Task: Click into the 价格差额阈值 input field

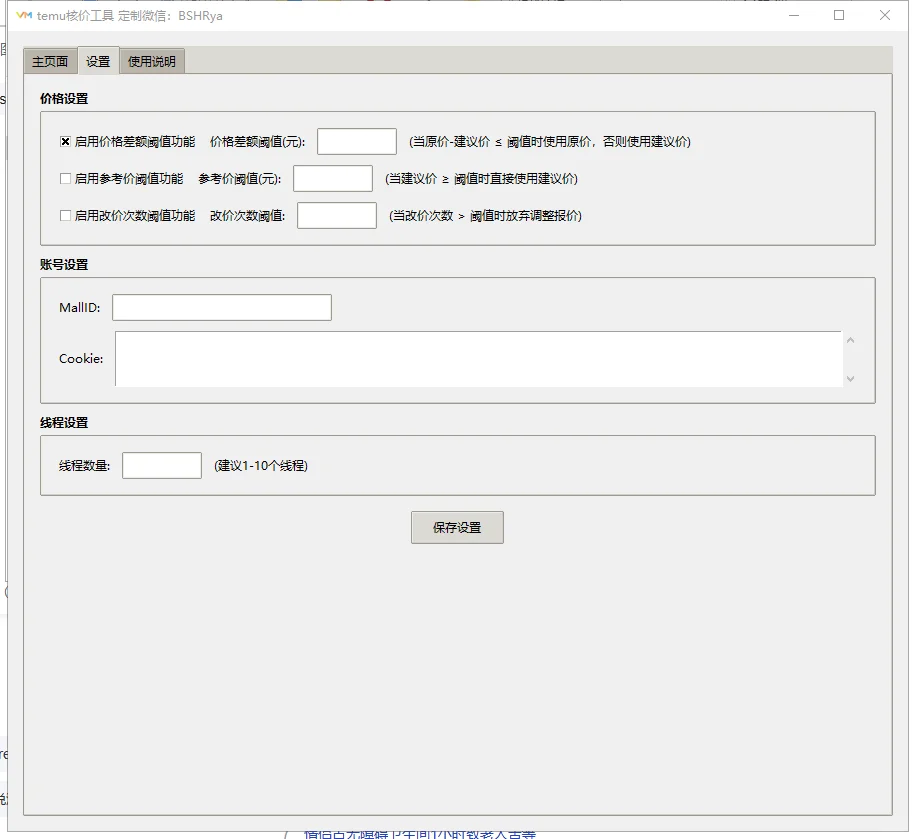Action: point(356,141)
